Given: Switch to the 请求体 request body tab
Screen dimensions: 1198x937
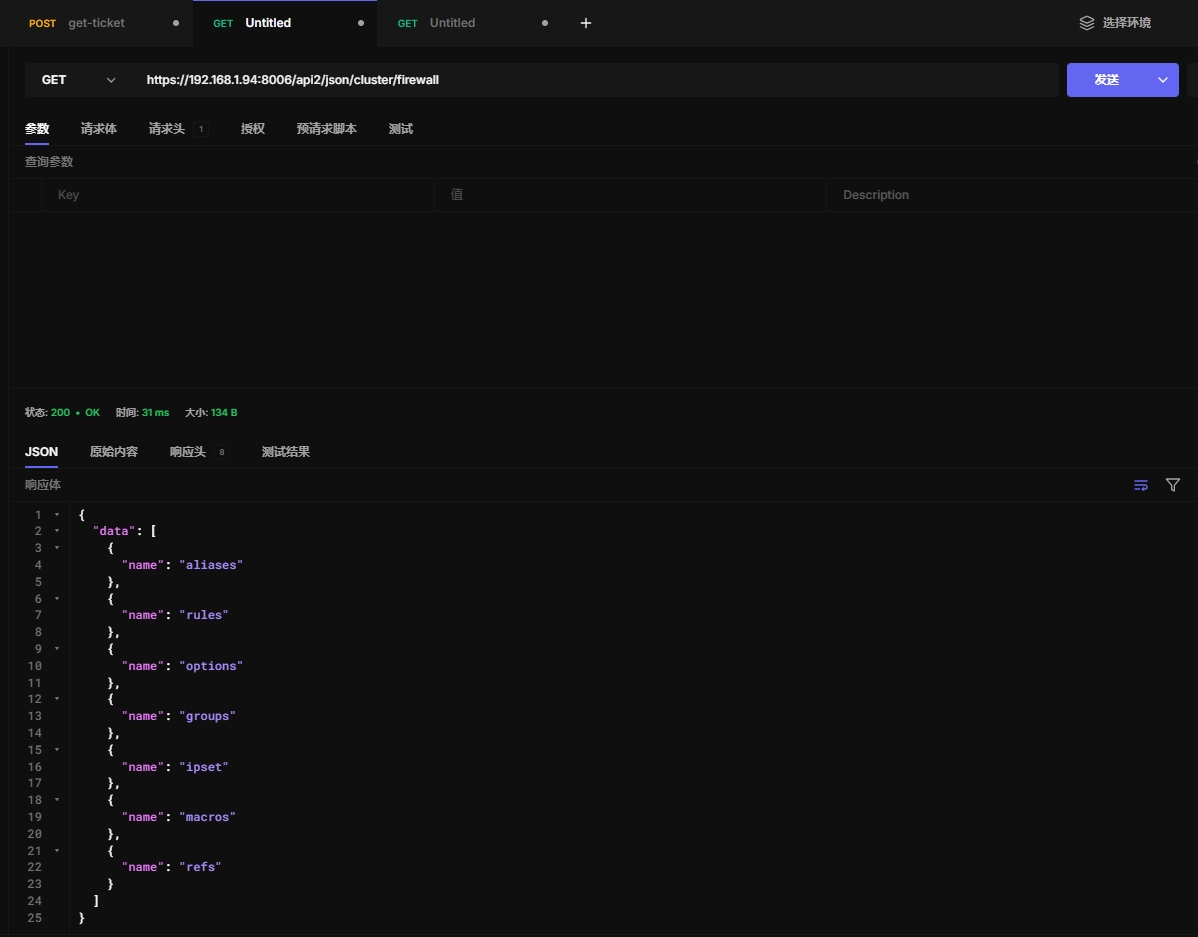Looking at the screenshot, I should pos(99,129).
